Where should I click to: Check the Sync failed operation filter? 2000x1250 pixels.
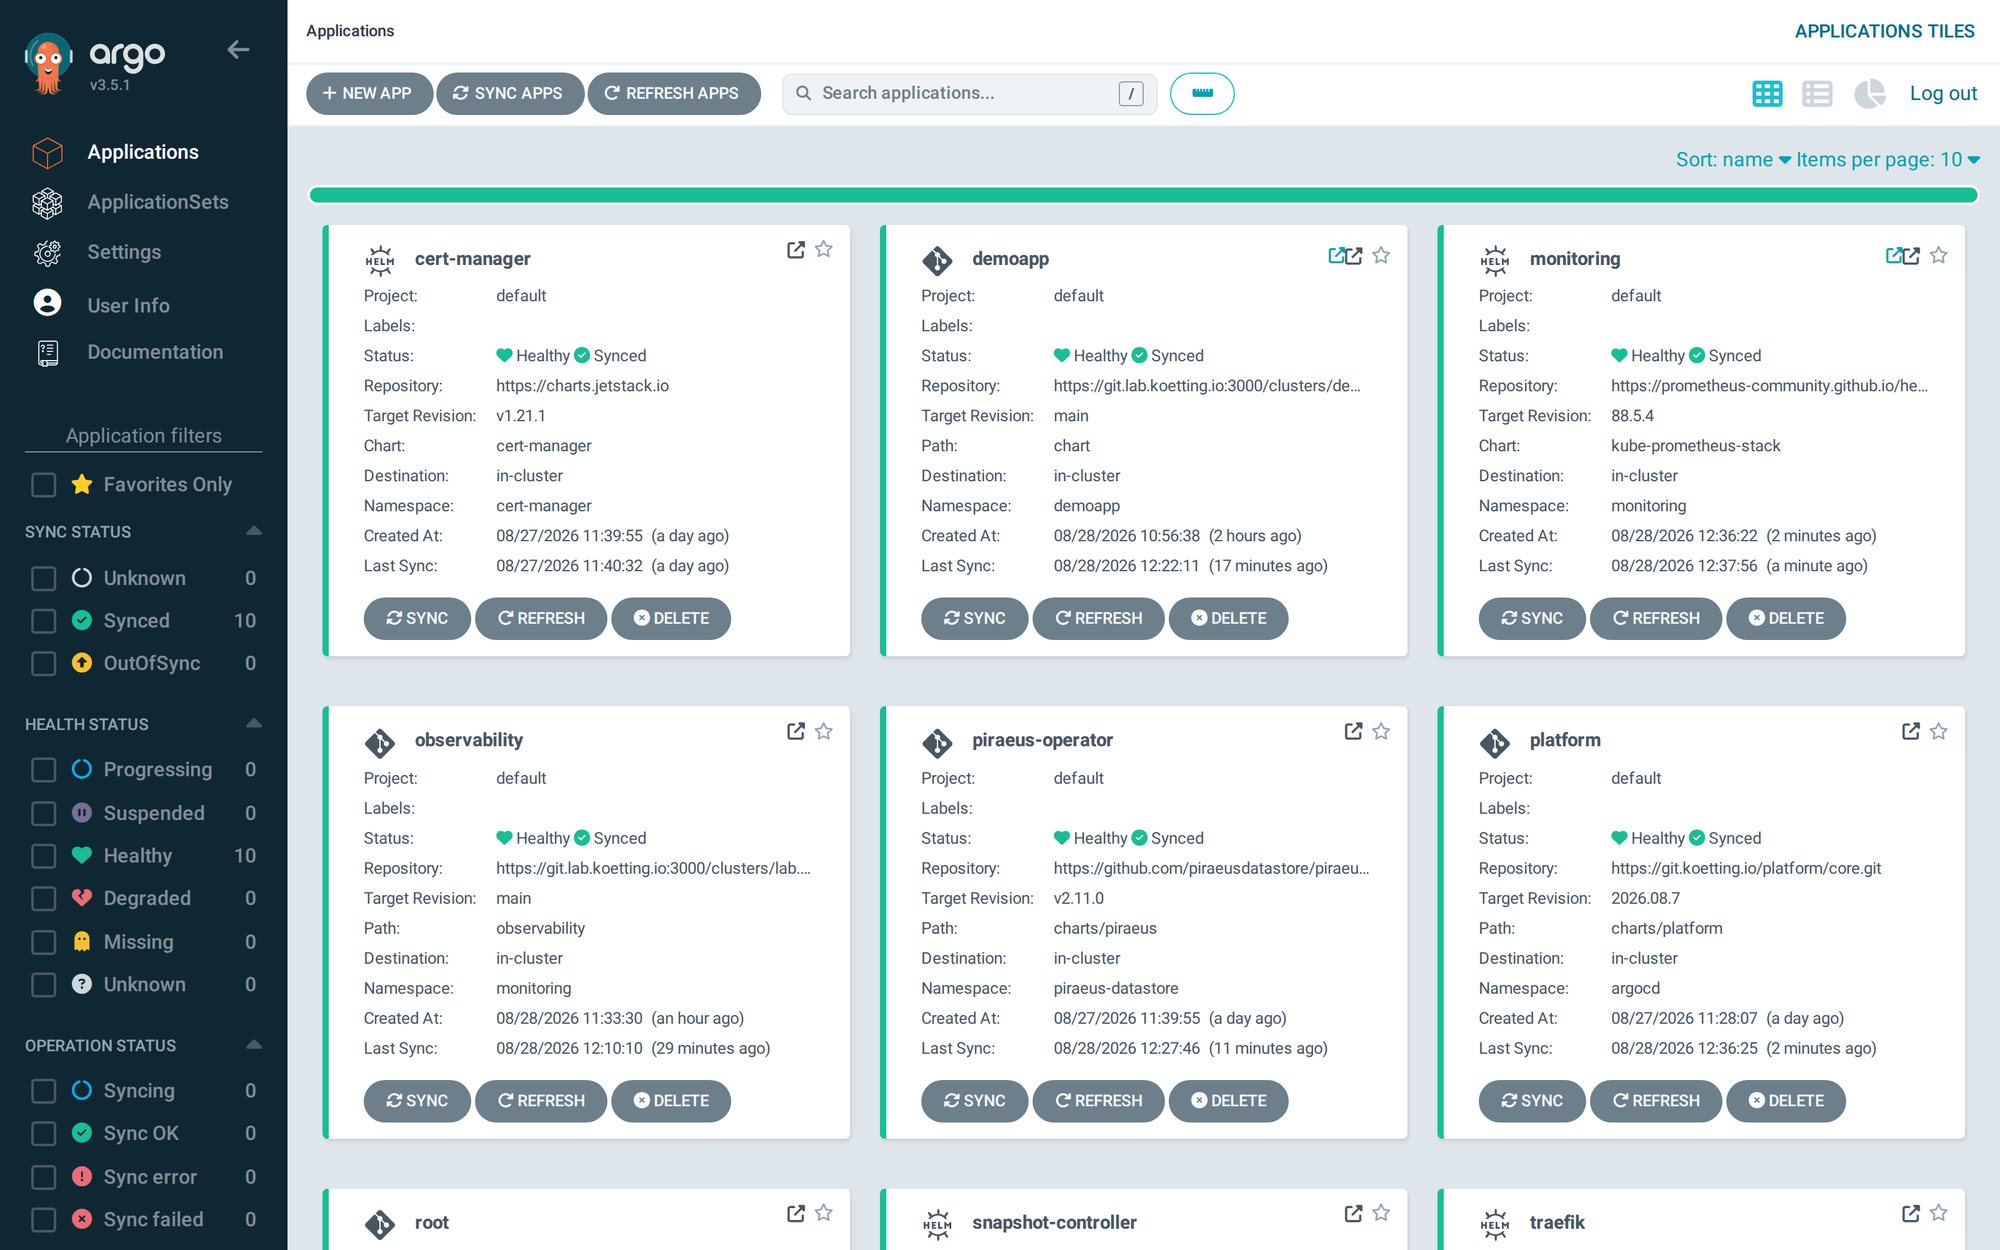44,1220
